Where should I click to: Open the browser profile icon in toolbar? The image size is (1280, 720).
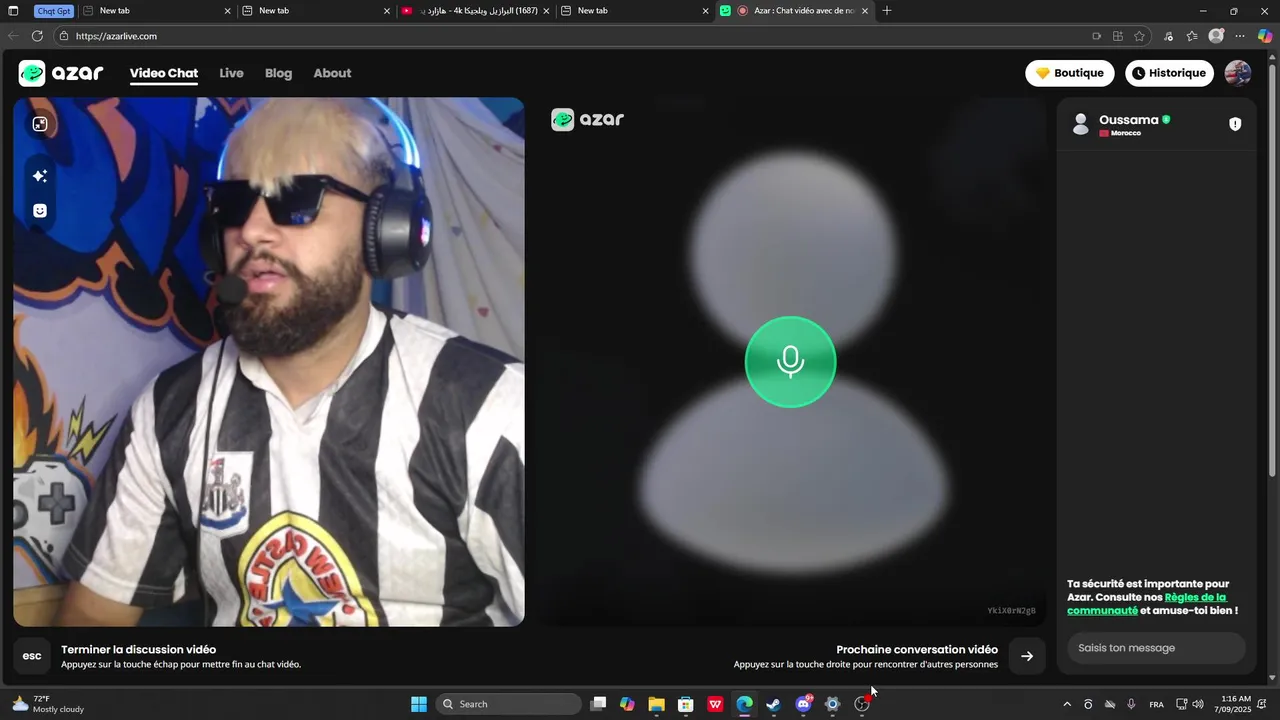(x=1216, y=36)
